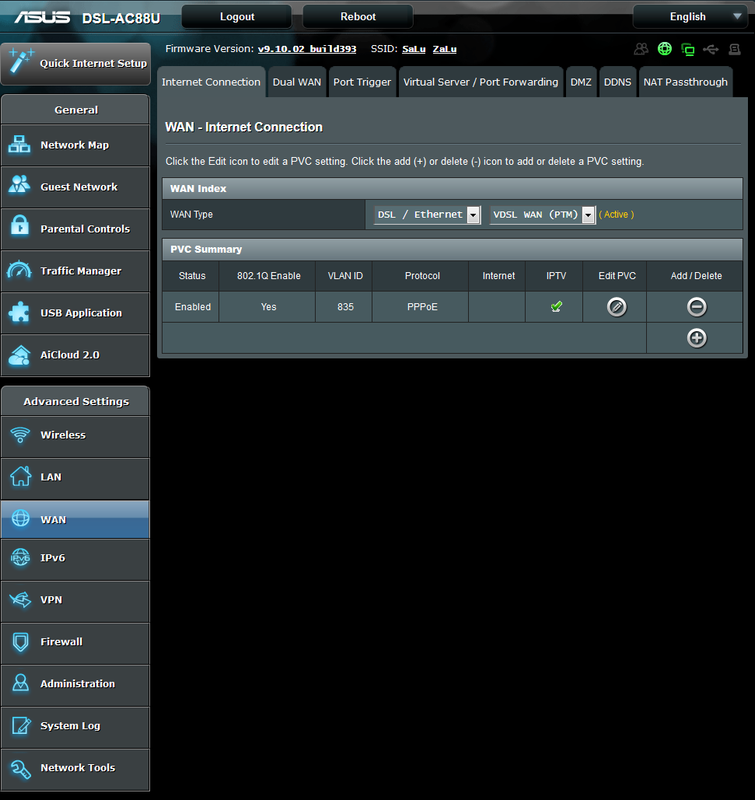Open the English language dropdown
This screenshot has height=800, width=755.
[693, 17]
